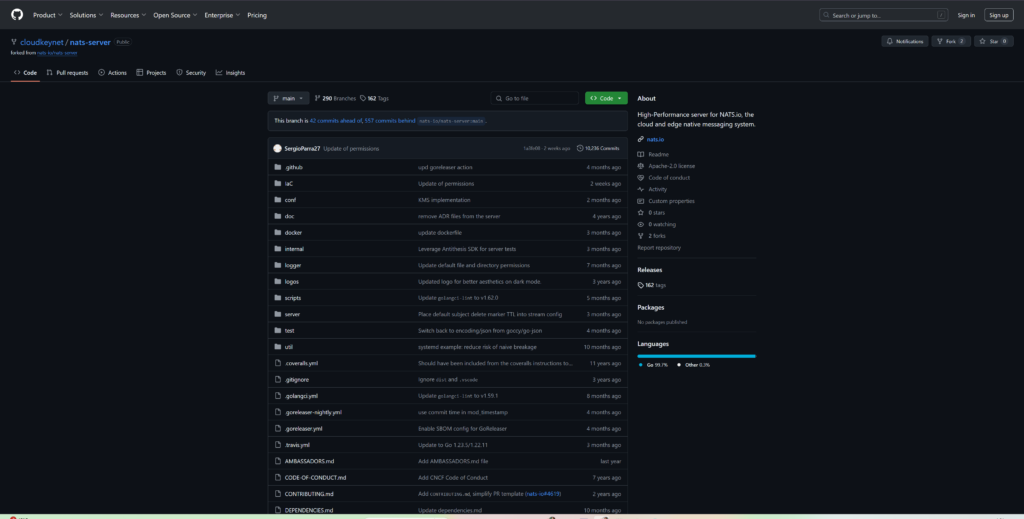This screenshot has height=519, width=1024.
Task: Focus the Search or jump to field
Action: click(x=884, y=15)
